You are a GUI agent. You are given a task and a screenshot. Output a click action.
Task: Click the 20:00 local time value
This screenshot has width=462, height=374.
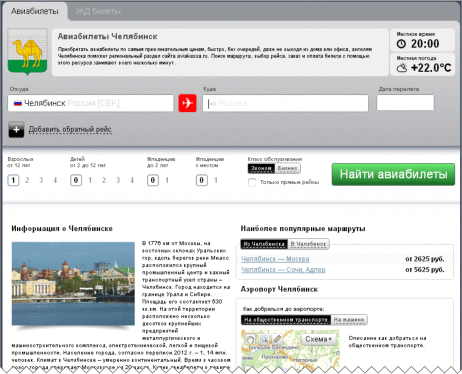[425, 44]
